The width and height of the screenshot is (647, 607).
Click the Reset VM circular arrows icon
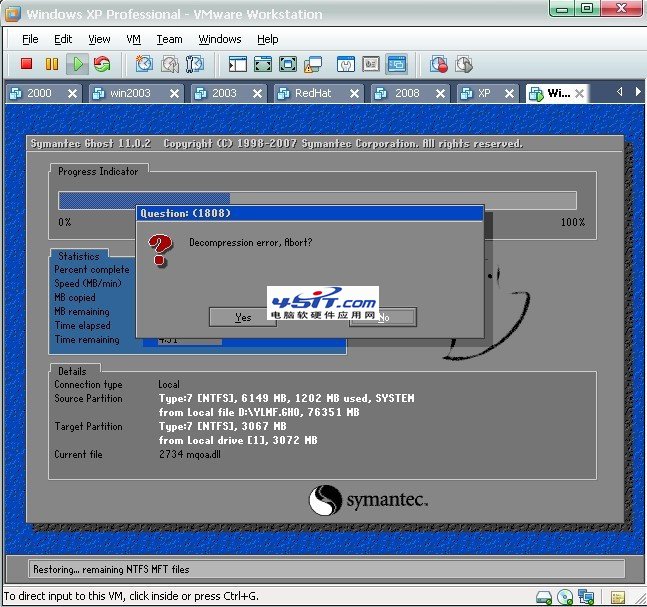[x=102, y=64]
